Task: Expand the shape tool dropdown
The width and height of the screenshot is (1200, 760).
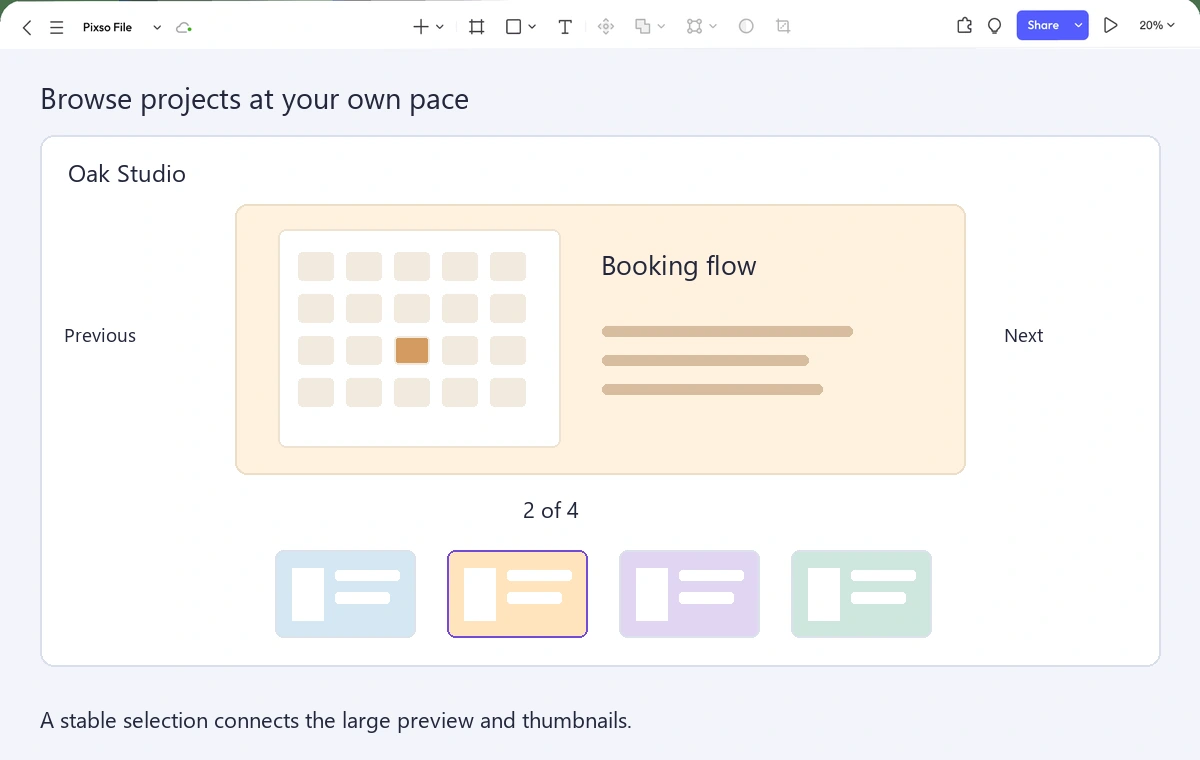Action: pos(532,27)
